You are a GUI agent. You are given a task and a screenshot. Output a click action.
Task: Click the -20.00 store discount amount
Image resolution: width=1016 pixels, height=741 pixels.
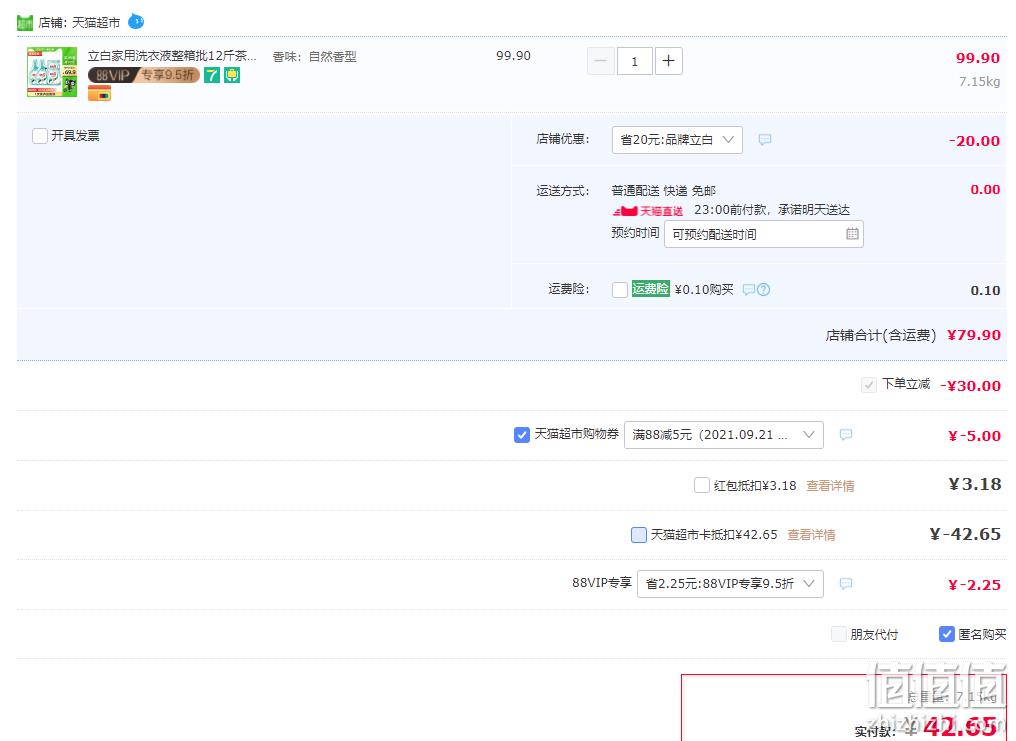click(974, 141)
